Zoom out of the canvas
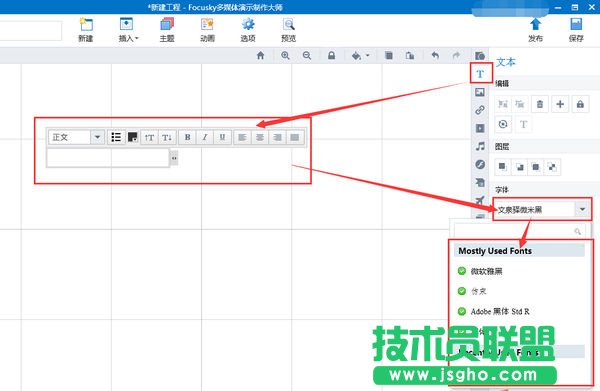Viewport: 600px width, 391px height. [307, 55]
